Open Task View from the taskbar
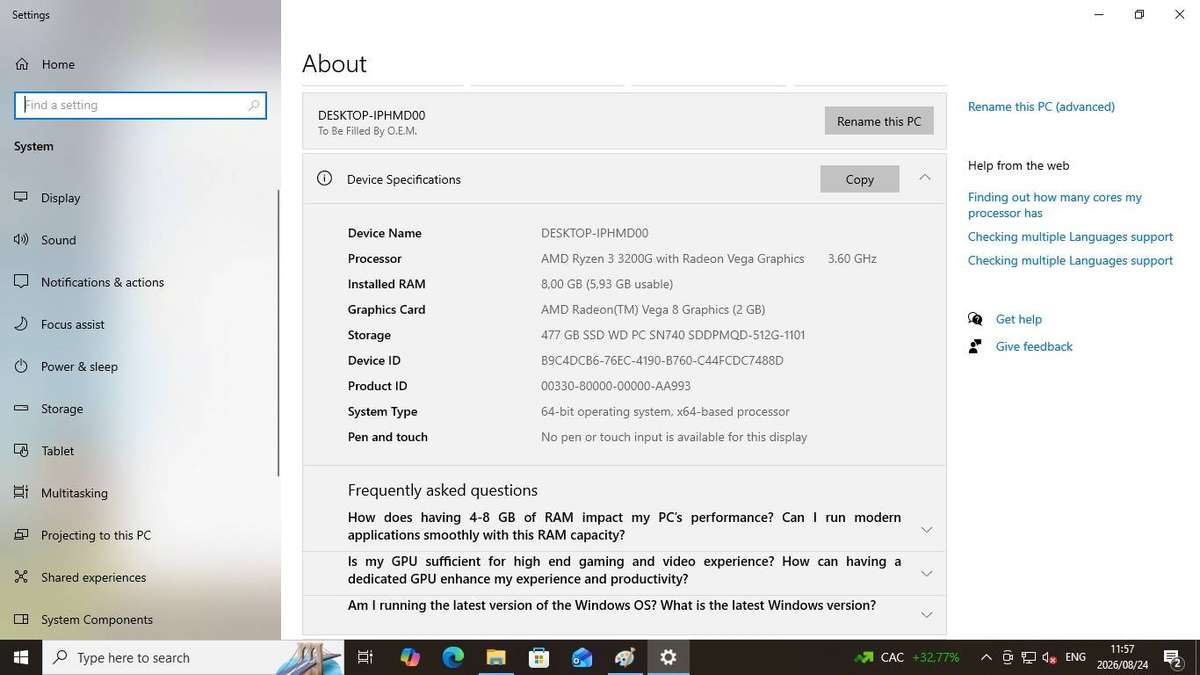Image resolution: width=1200 pixels, height=675 pixels. coord(365,657)
